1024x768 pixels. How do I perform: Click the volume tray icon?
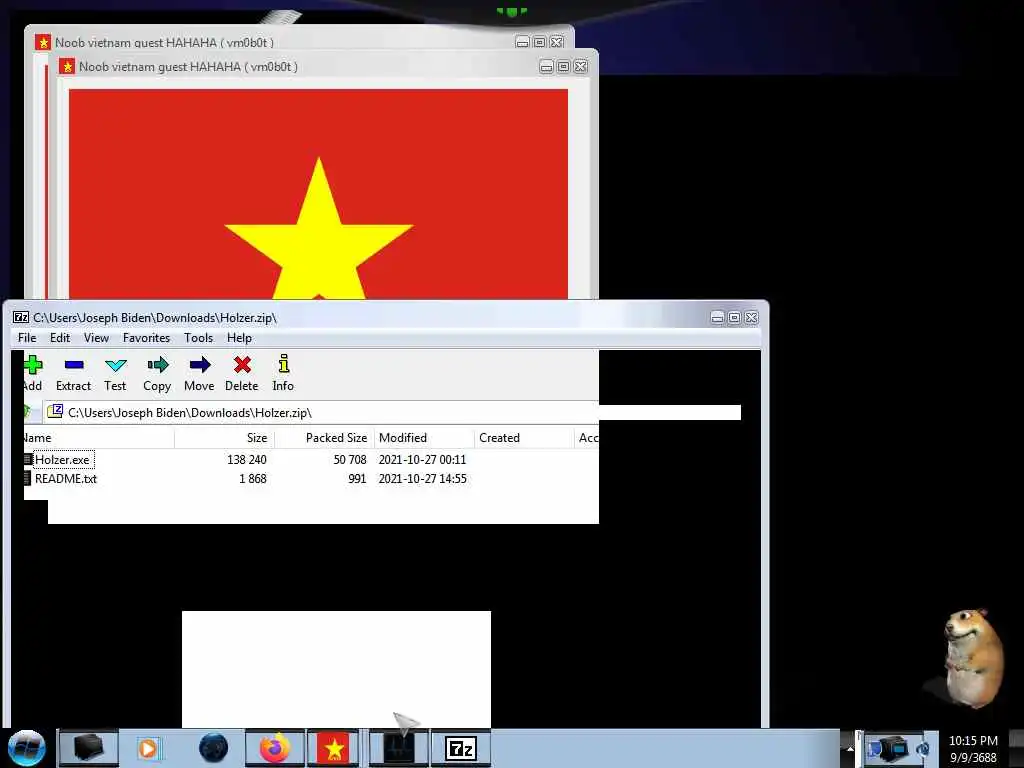(x=923, y=749)
